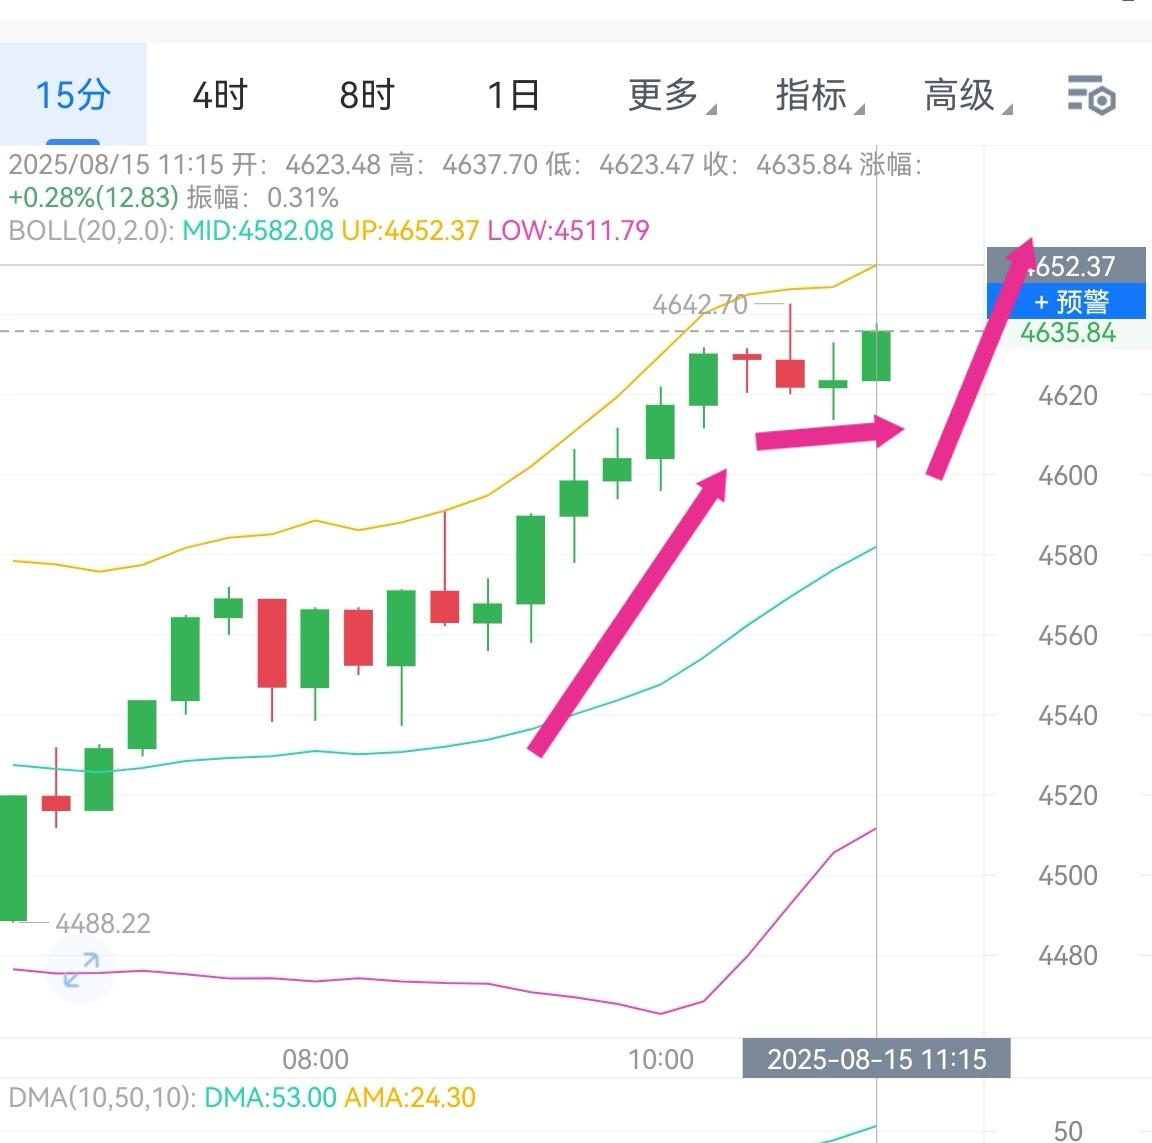1152x1143 pixels.
Task: Click the 4540 price axis label
Action: pos(1068,715)
